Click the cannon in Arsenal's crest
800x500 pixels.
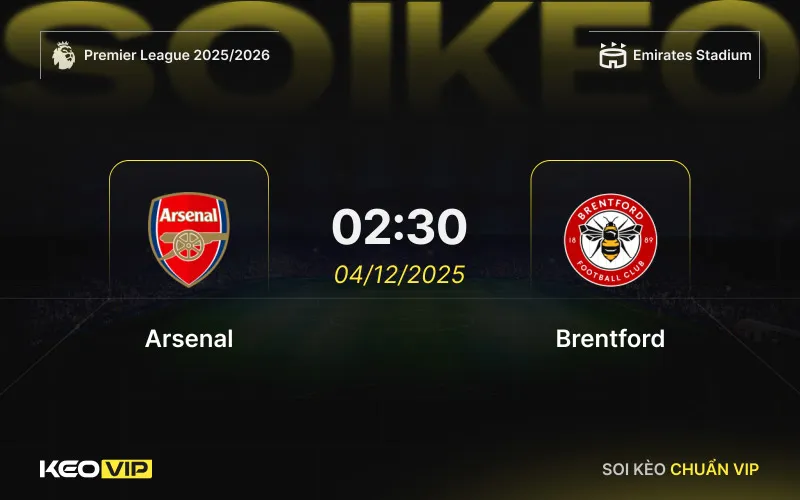tap(193, 243)
